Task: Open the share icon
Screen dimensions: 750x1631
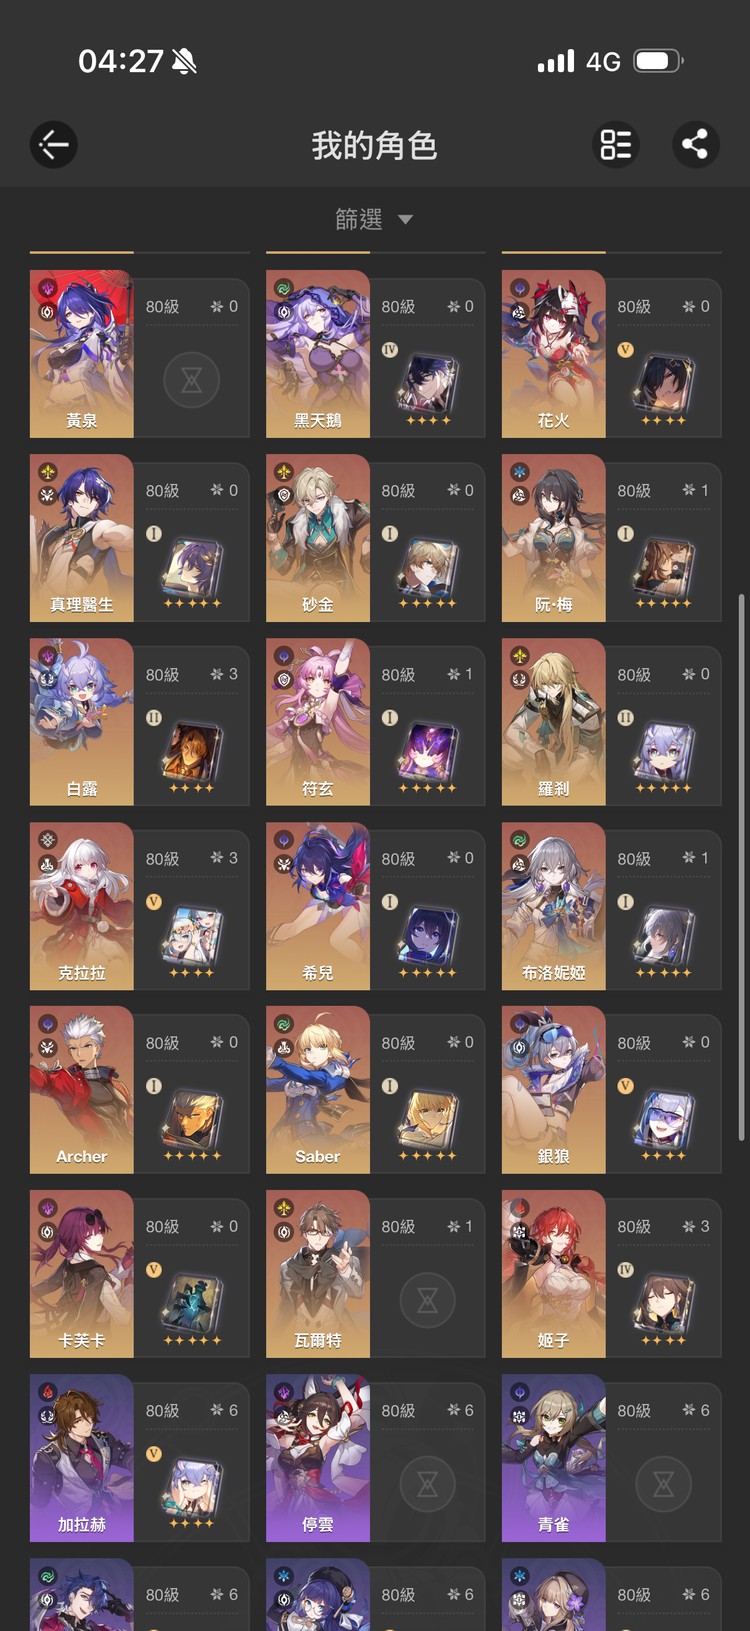Action: [x=695, y=145]
